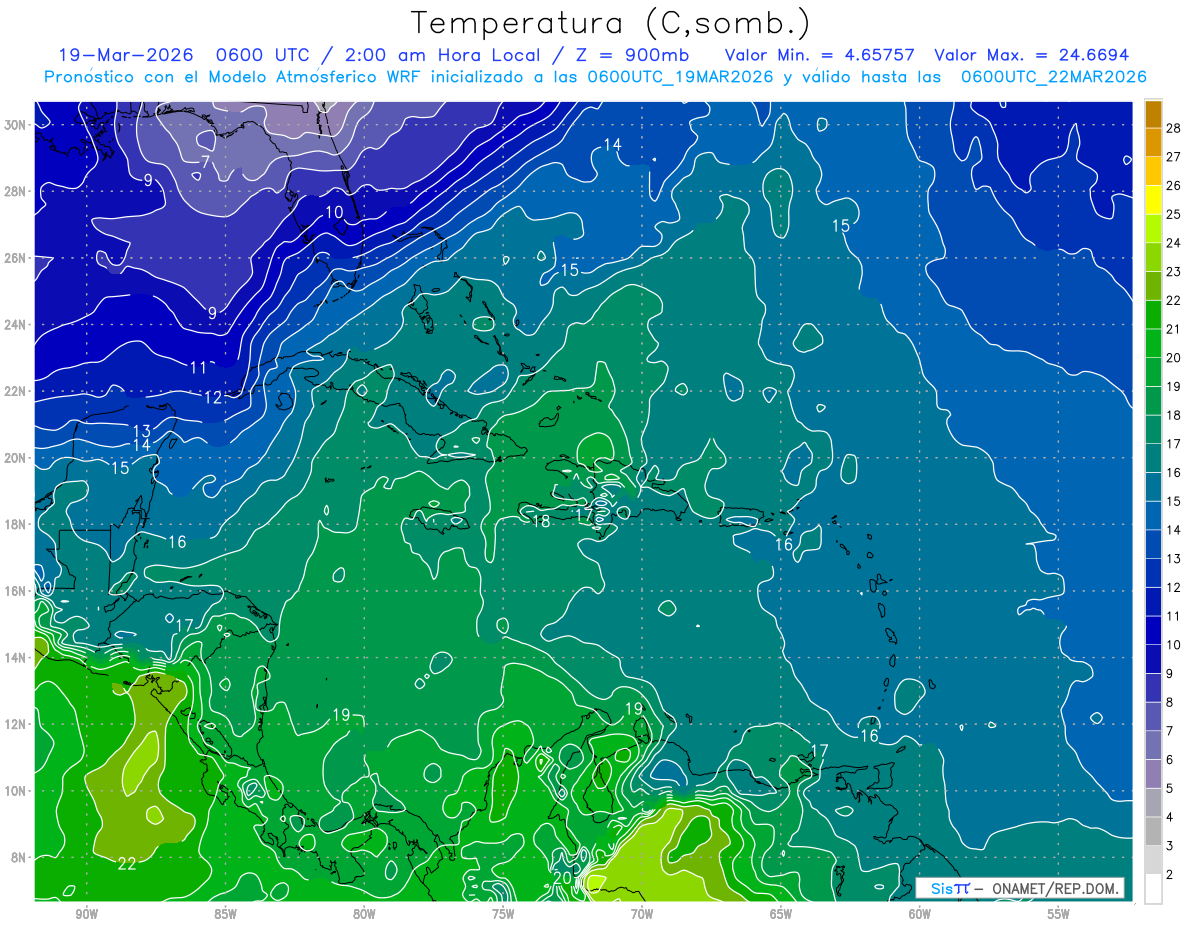Click the 0600UTC_22MAR2026 valid time text
1200x927 pixels.
[x=1053, y=77]
